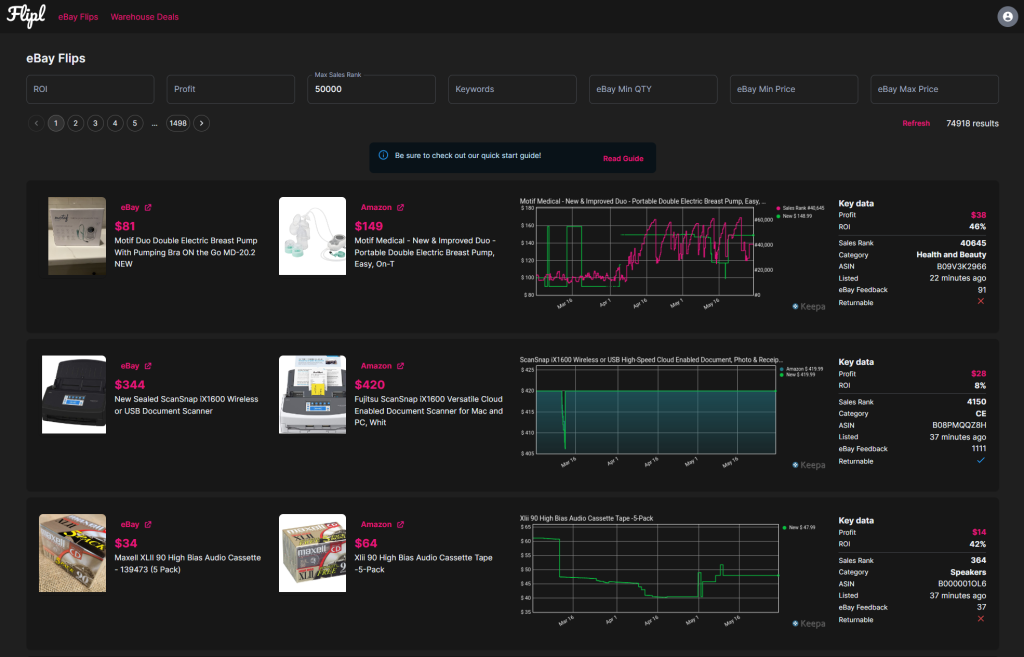Image resolution: width=1024 pixels, height=657 pixels.
Task: Click the Max Sales Rank field showing 50000
Action: (x=372, y=89)
